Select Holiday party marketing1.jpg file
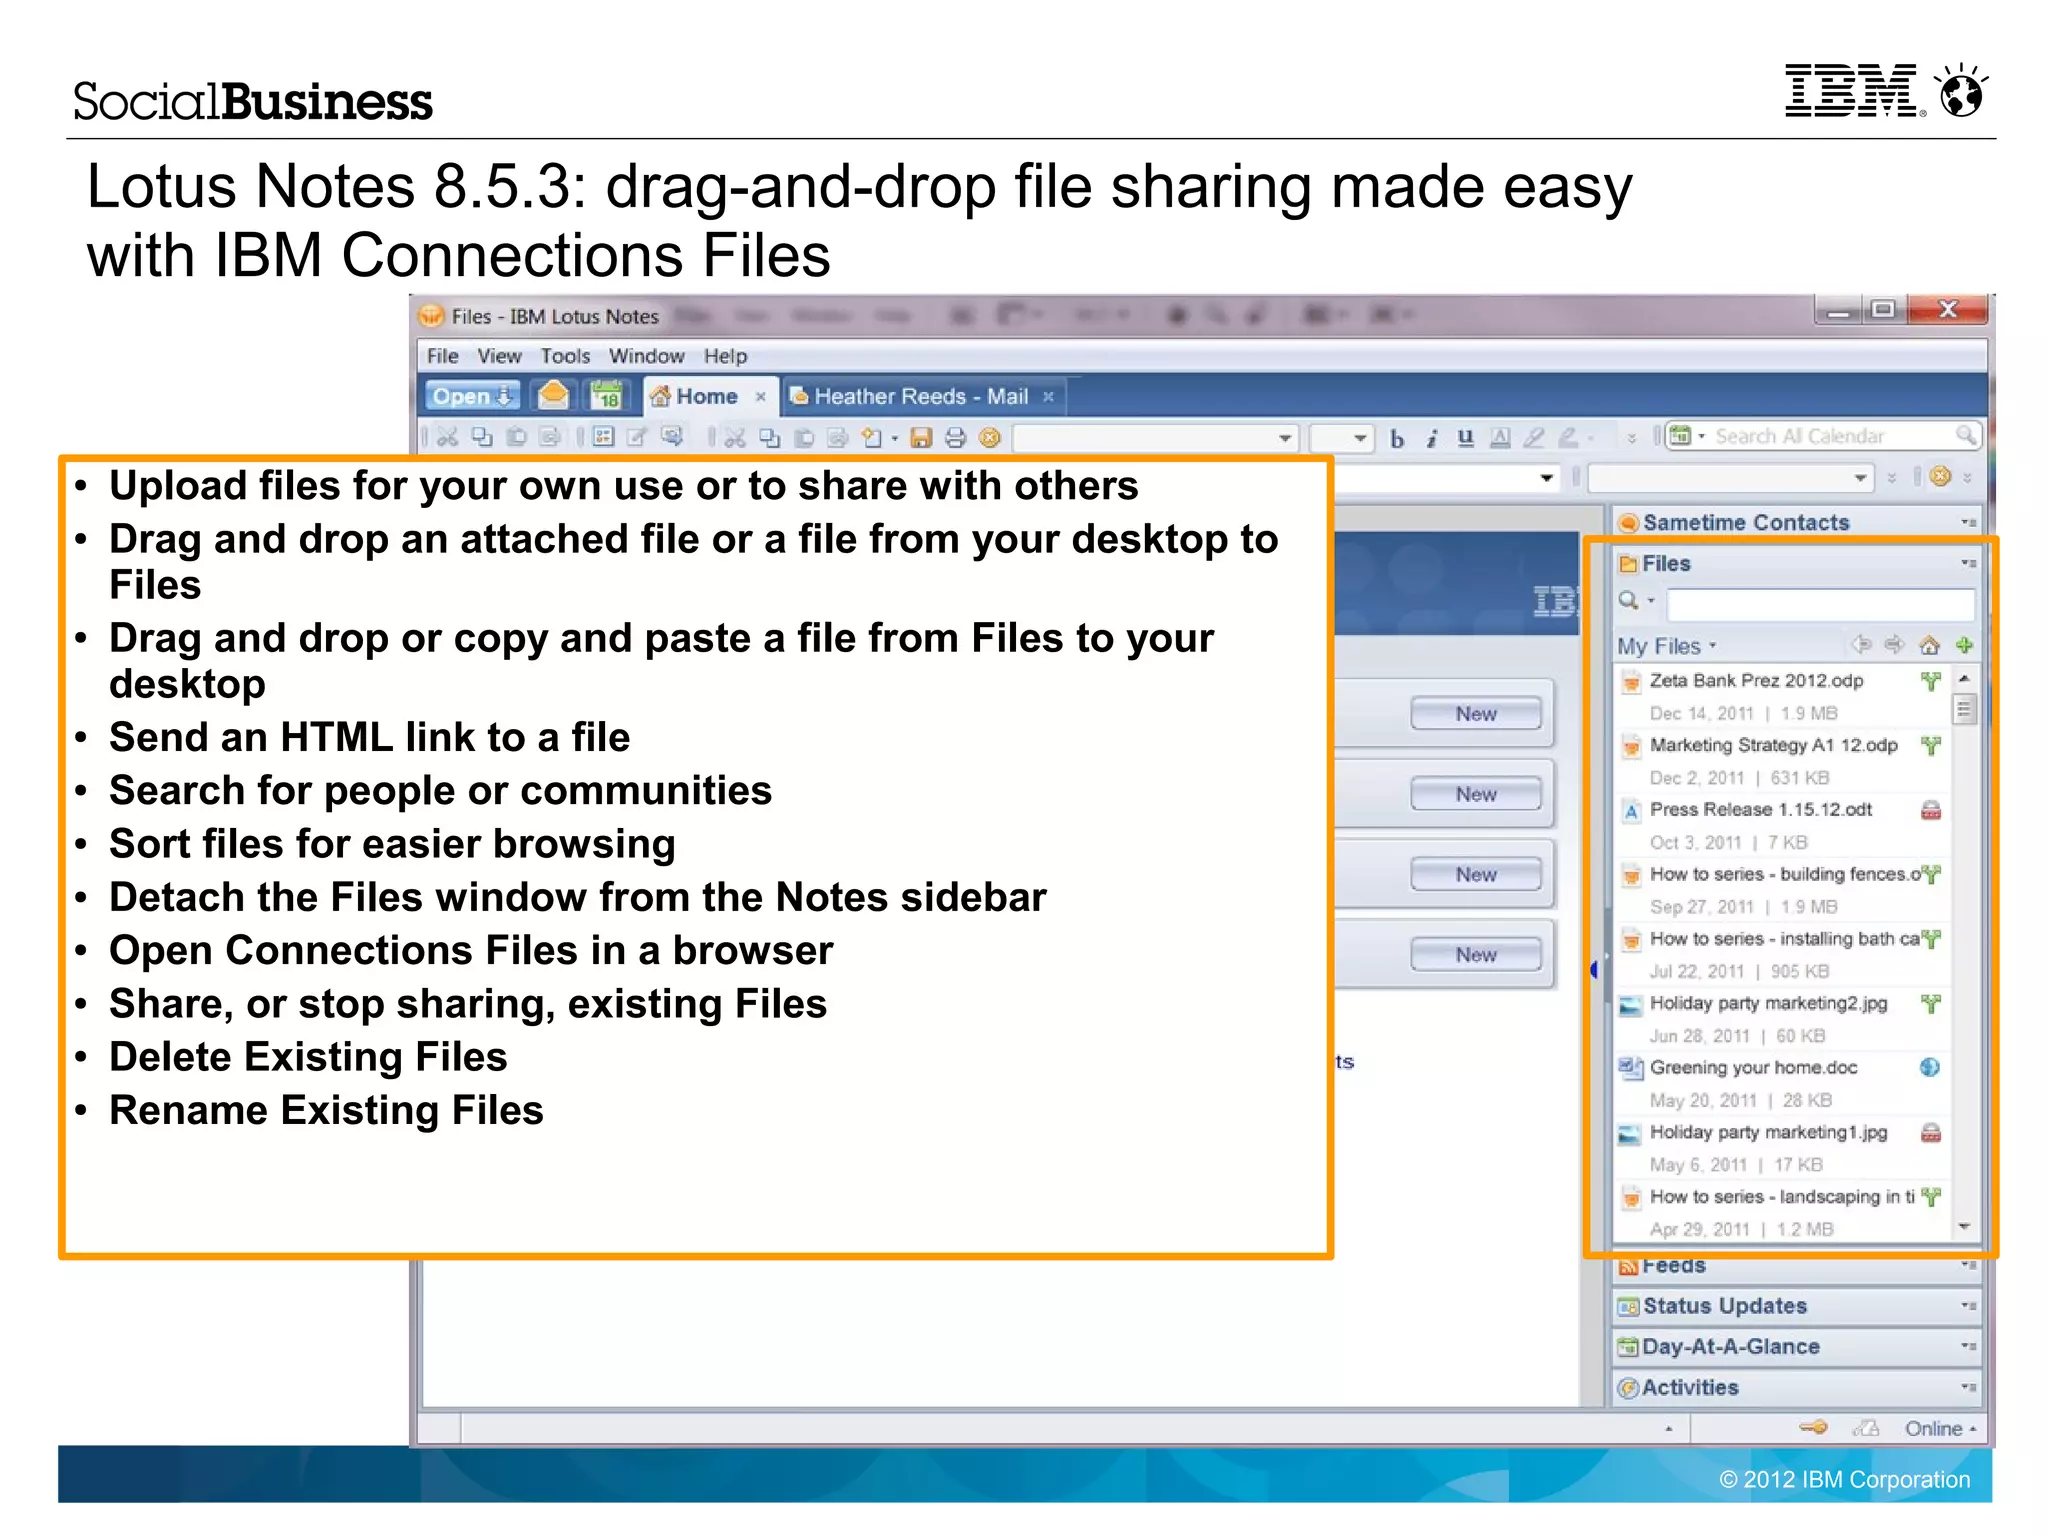The image size is (2048, 1535). coord(1782,1148)
